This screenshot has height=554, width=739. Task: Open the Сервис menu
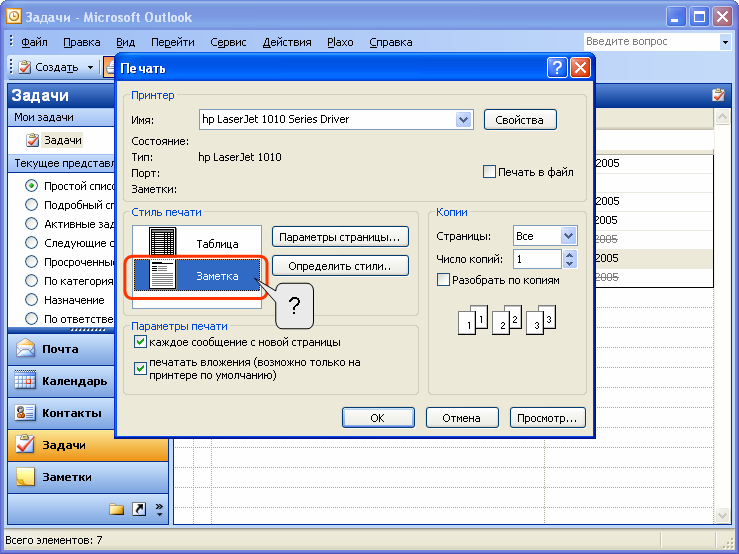tap(228, 42)
